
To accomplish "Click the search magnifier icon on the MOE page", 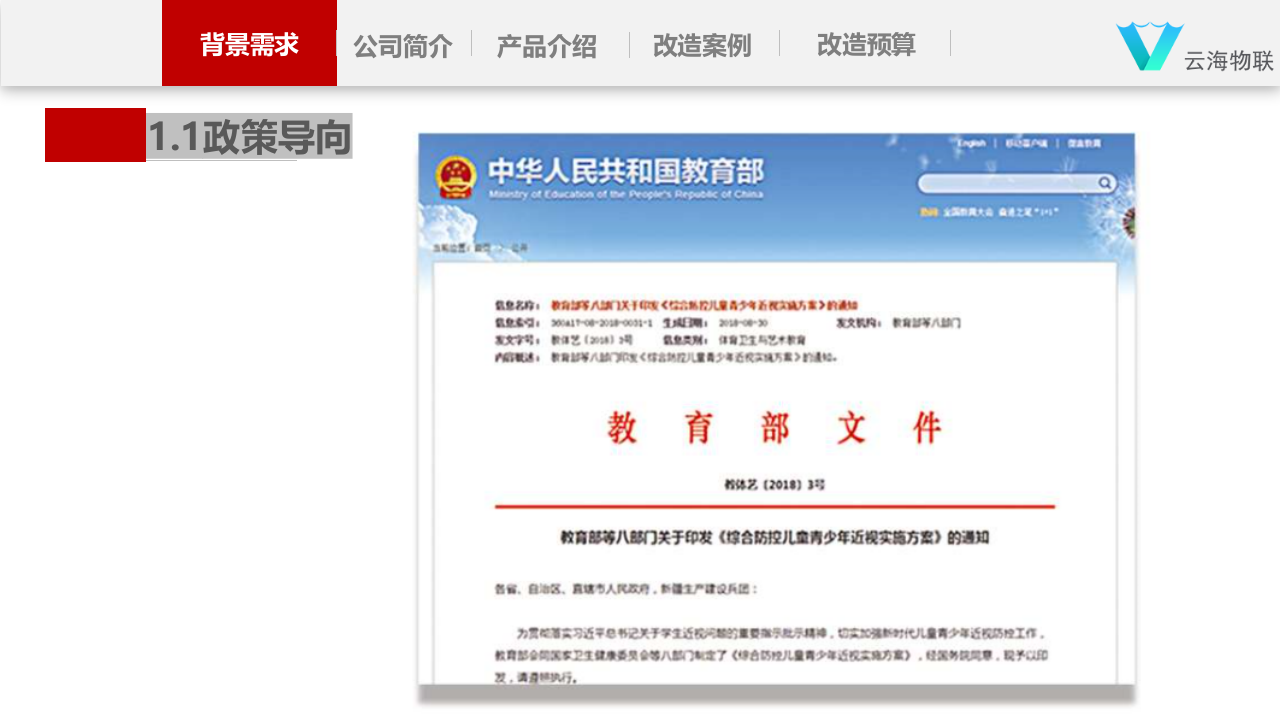I will [1106, 183].
